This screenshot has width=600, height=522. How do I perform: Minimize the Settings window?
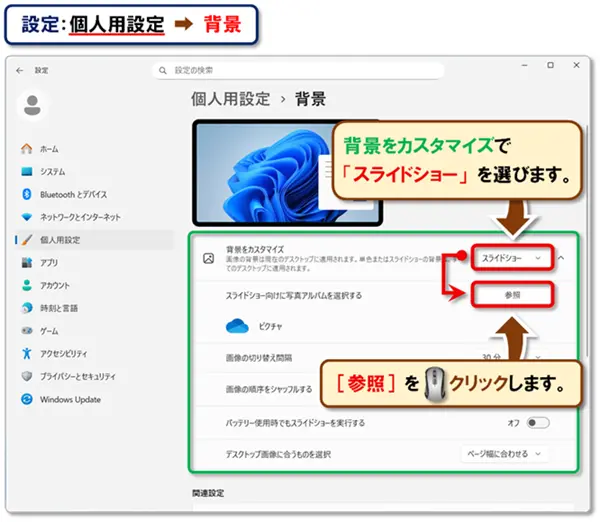525,65
